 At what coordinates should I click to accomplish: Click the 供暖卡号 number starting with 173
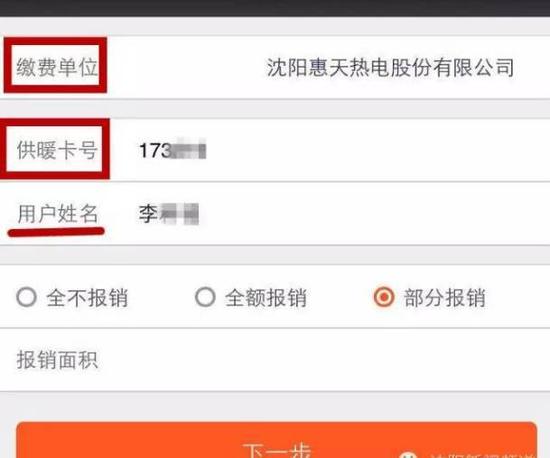click(172, 150)
